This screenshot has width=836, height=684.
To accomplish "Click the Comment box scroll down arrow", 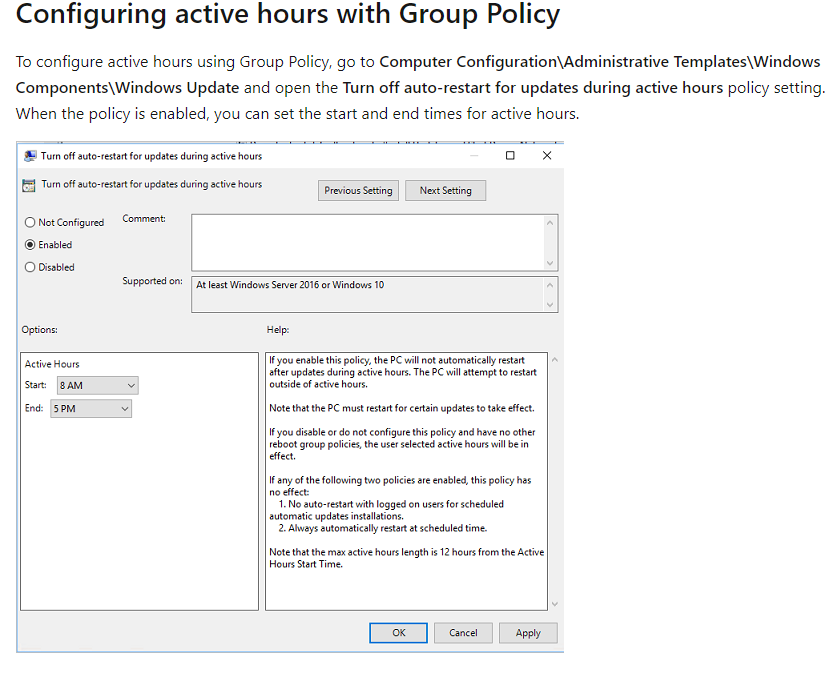I will [x=550, y=263].
